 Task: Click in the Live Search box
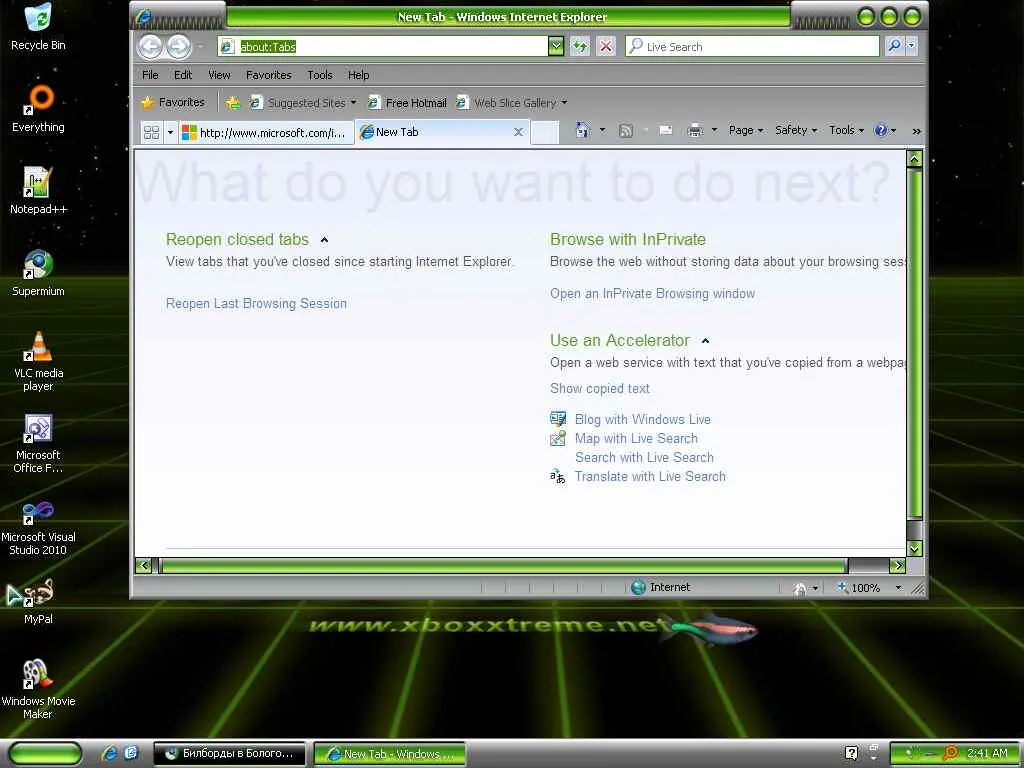(x=752, y=46)
